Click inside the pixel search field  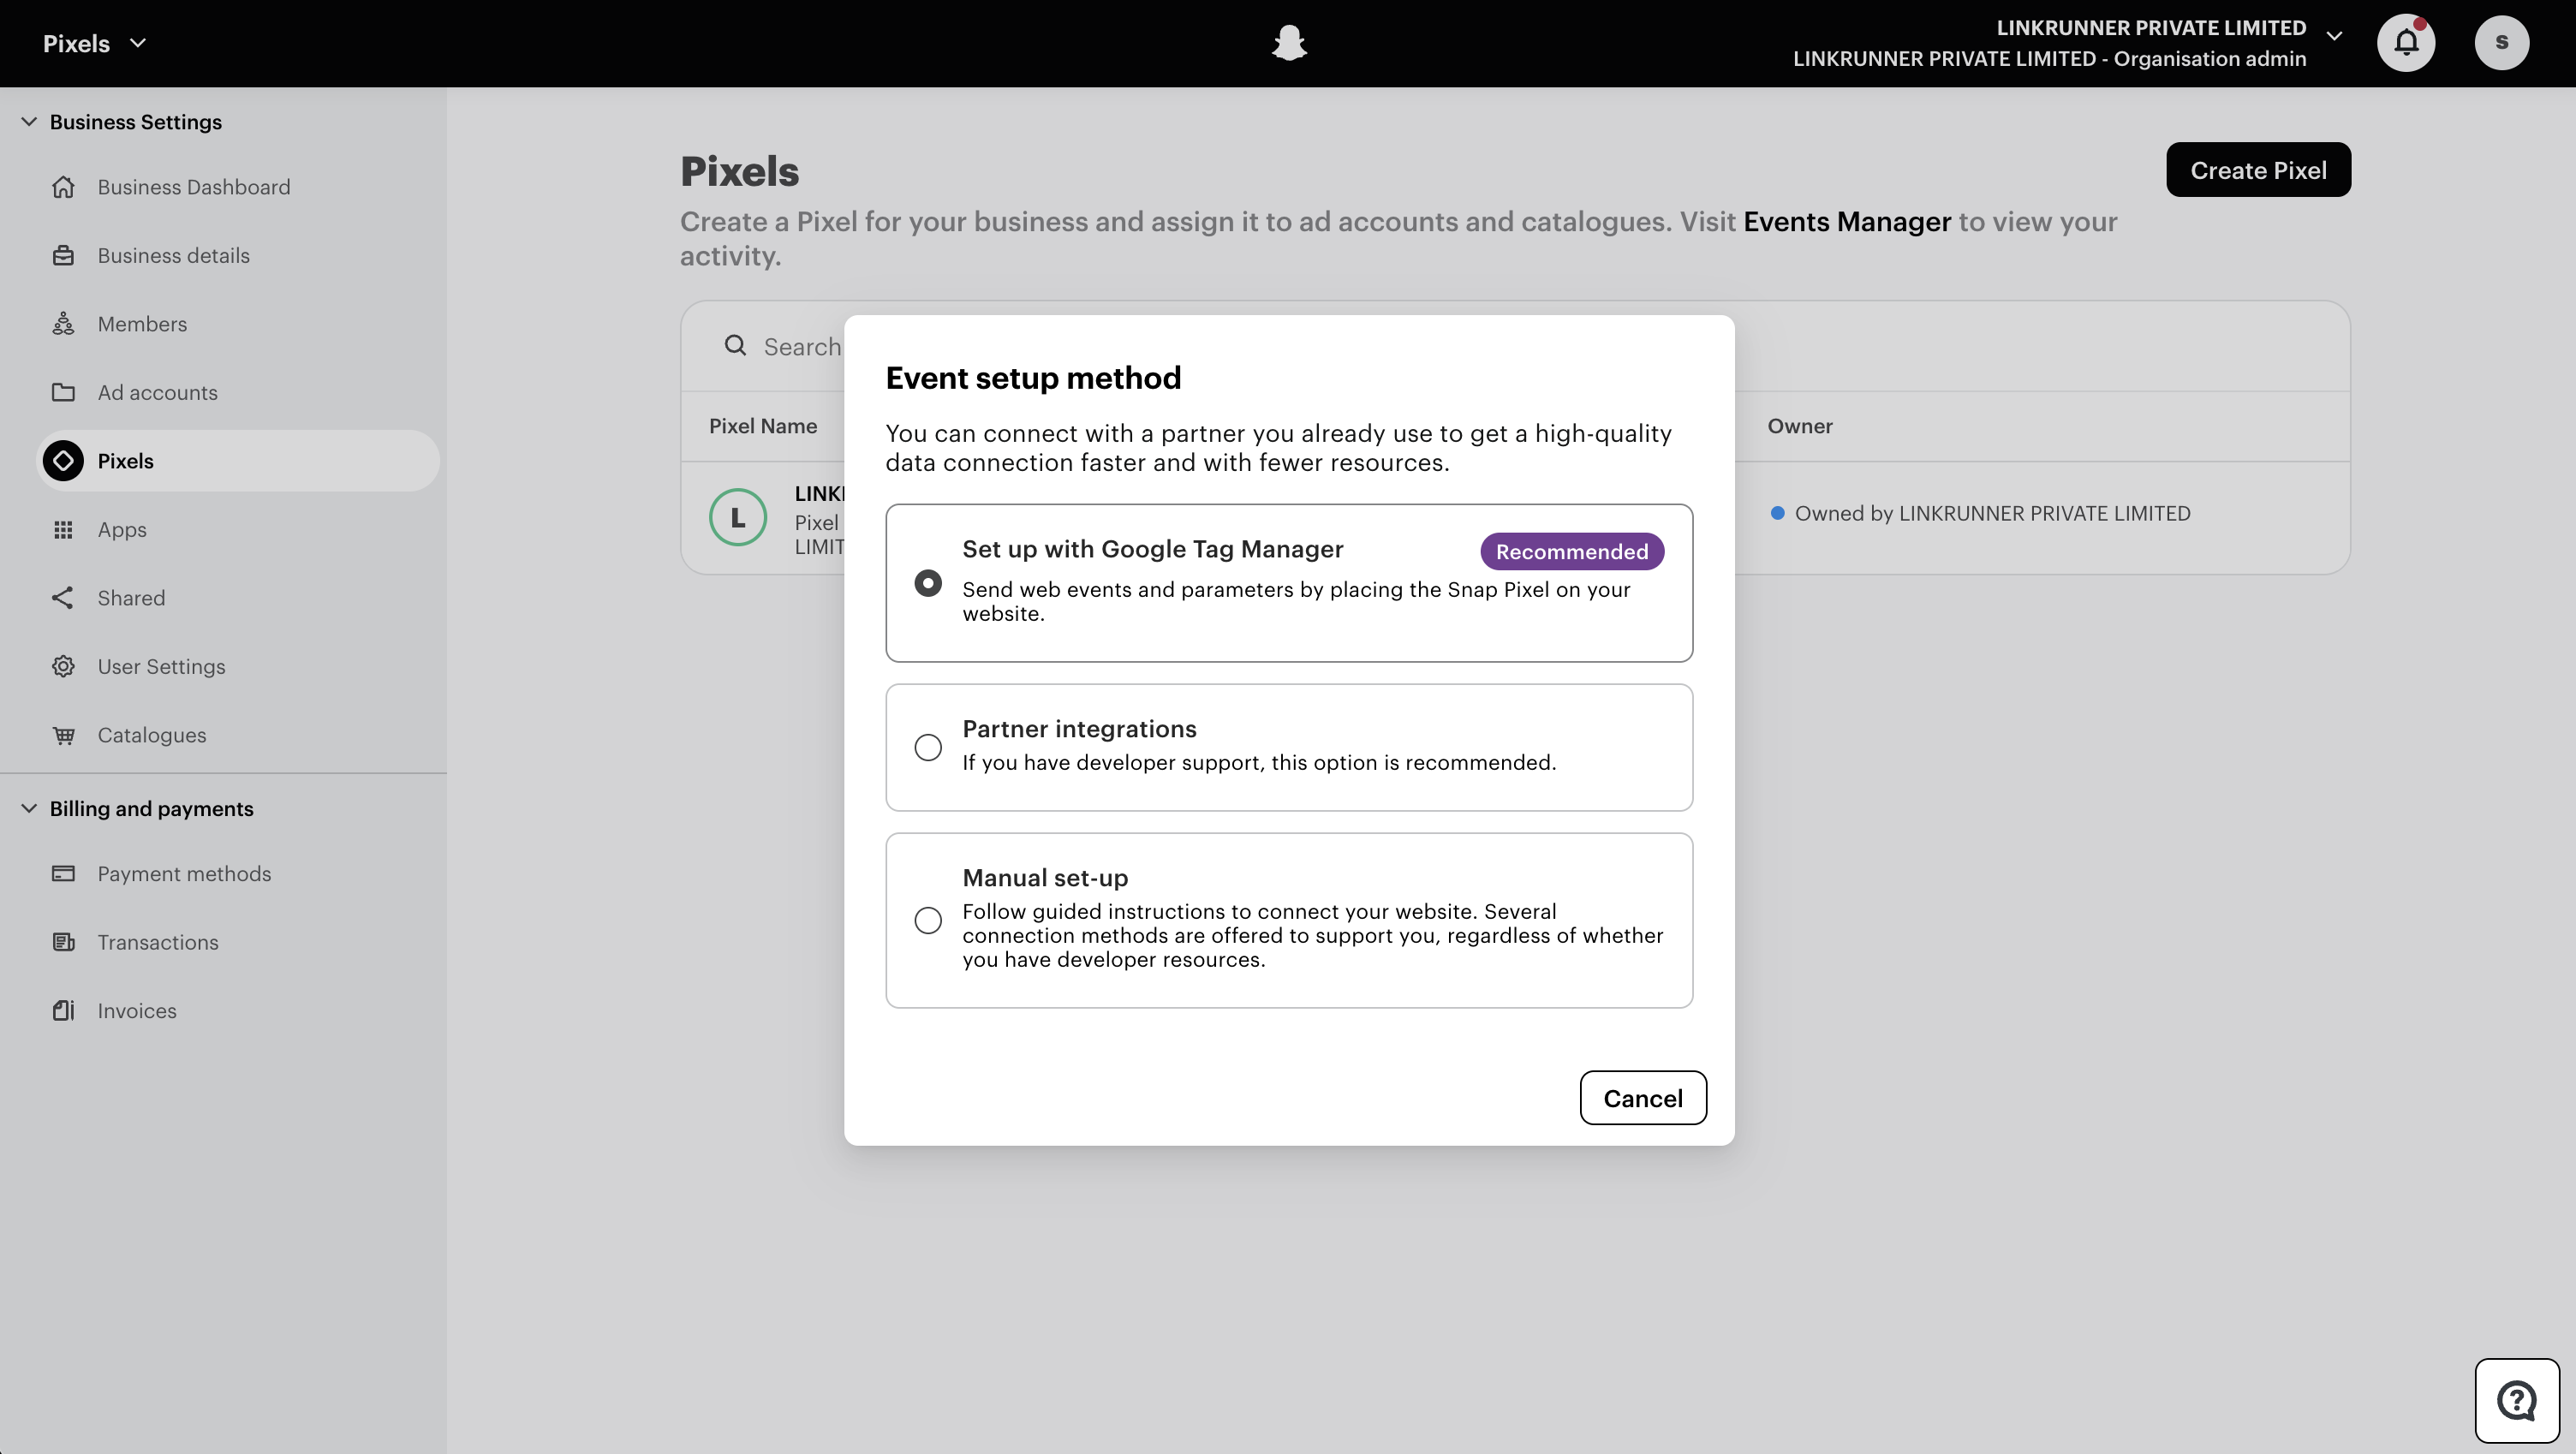pyautogui.click(x=800, y=345)
